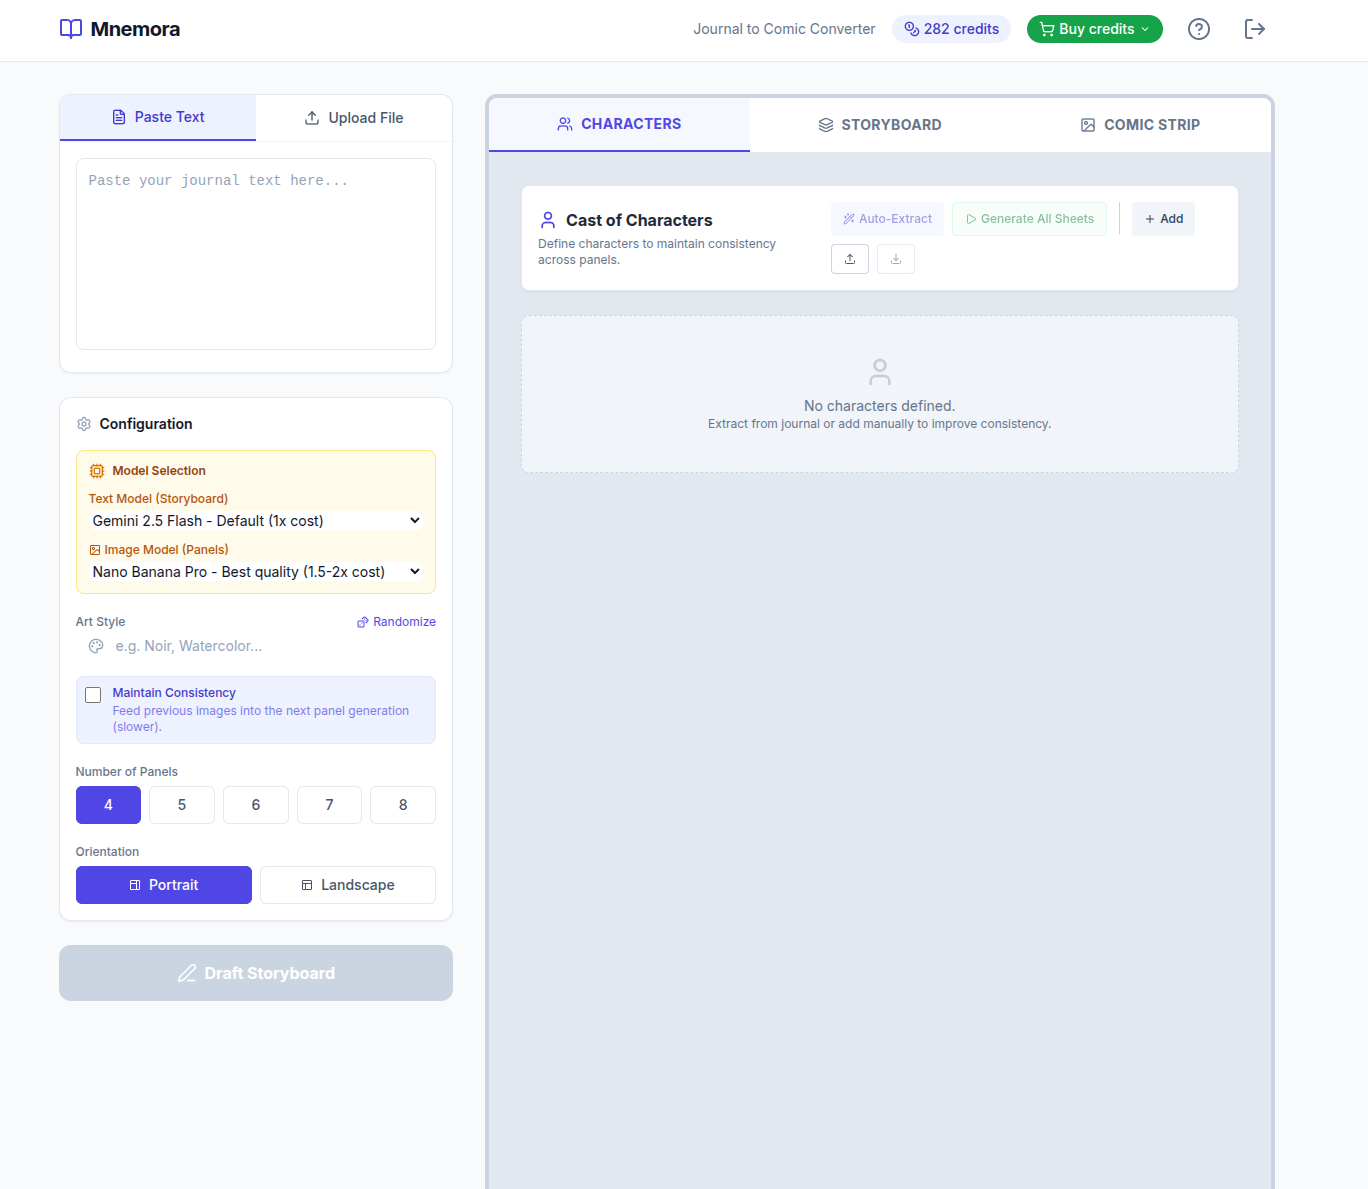Click Randomize art style dice link
Image resolution: width=1368 pixels, height=1189 pixels.
click(x=396, y=622)
